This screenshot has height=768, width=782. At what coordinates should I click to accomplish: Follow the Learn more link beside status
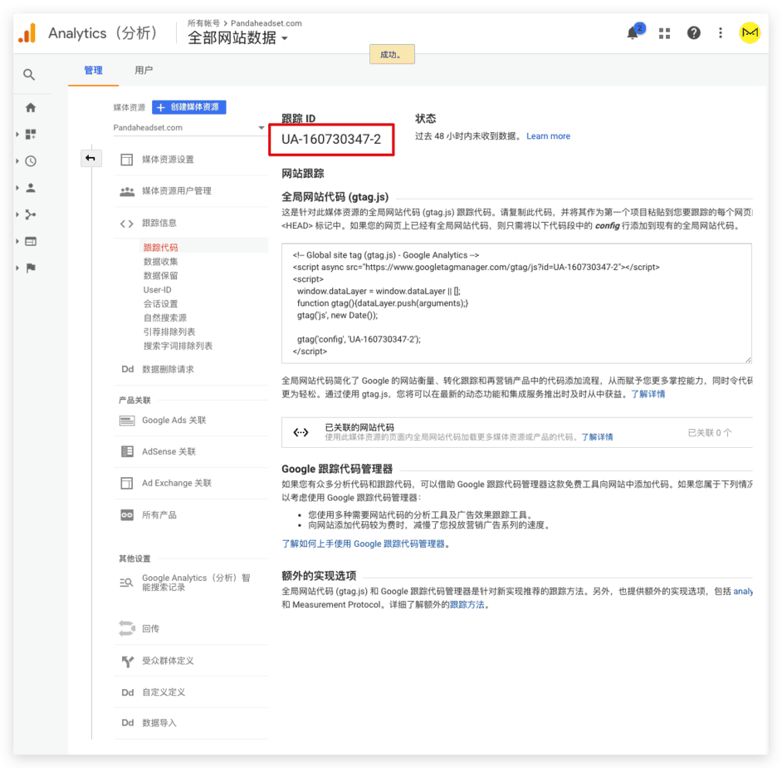coord(548,136)
